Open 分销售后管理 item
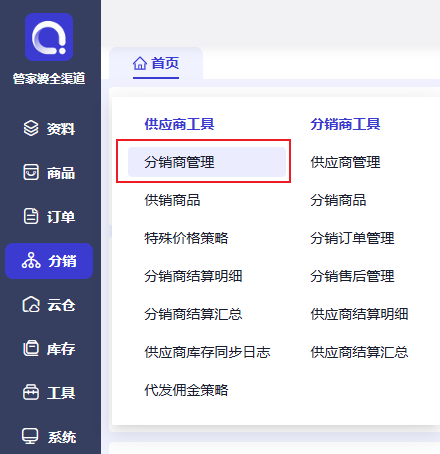The image size is (440, 454). pos(352,276)
